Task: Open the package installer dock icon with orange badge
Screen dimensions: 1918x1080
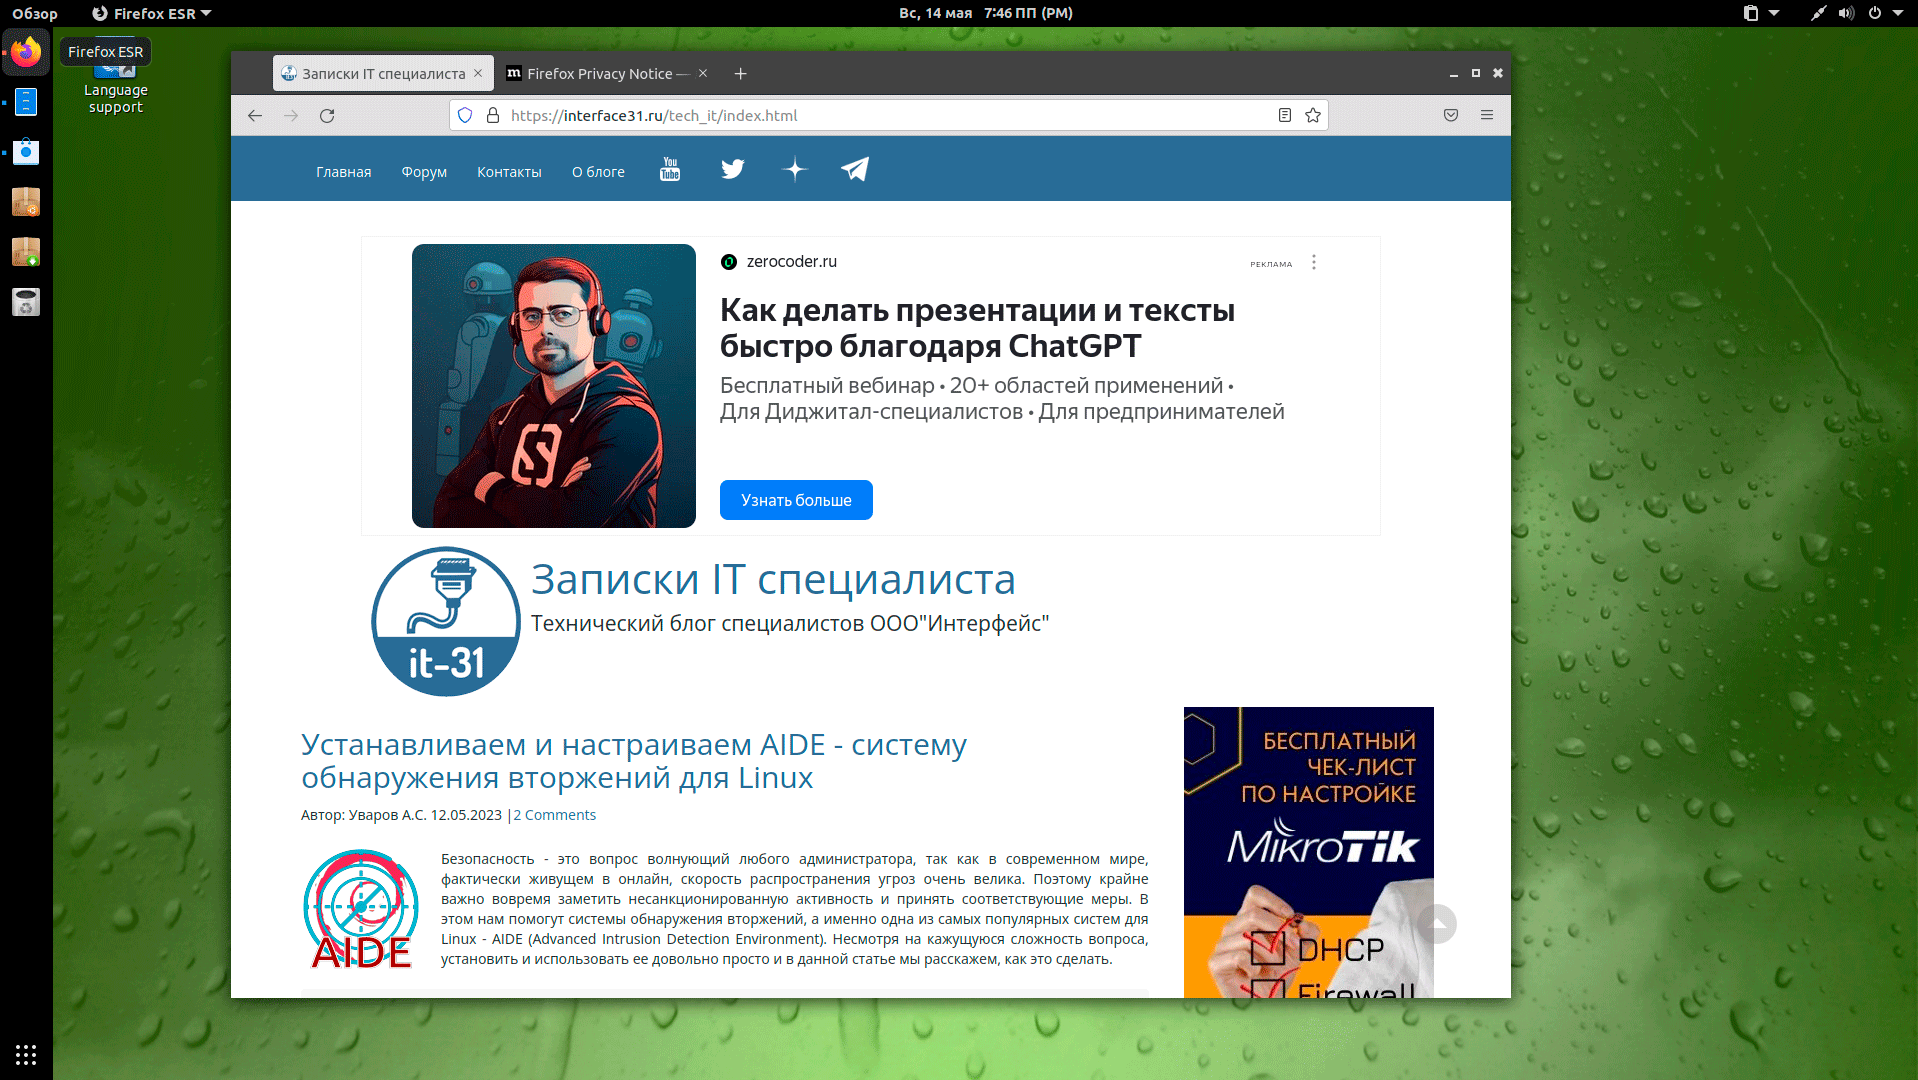Action: point(26,202)
